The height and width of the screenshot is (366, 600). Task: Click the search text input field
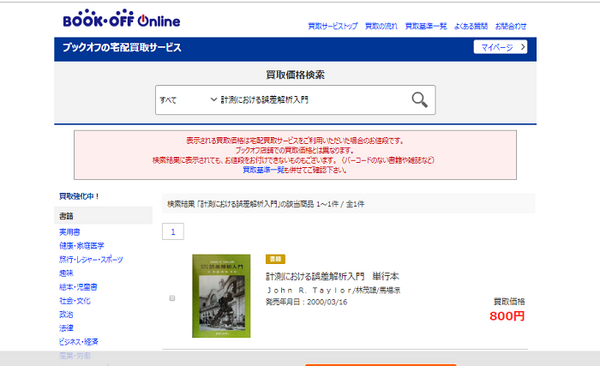point(312,100)
